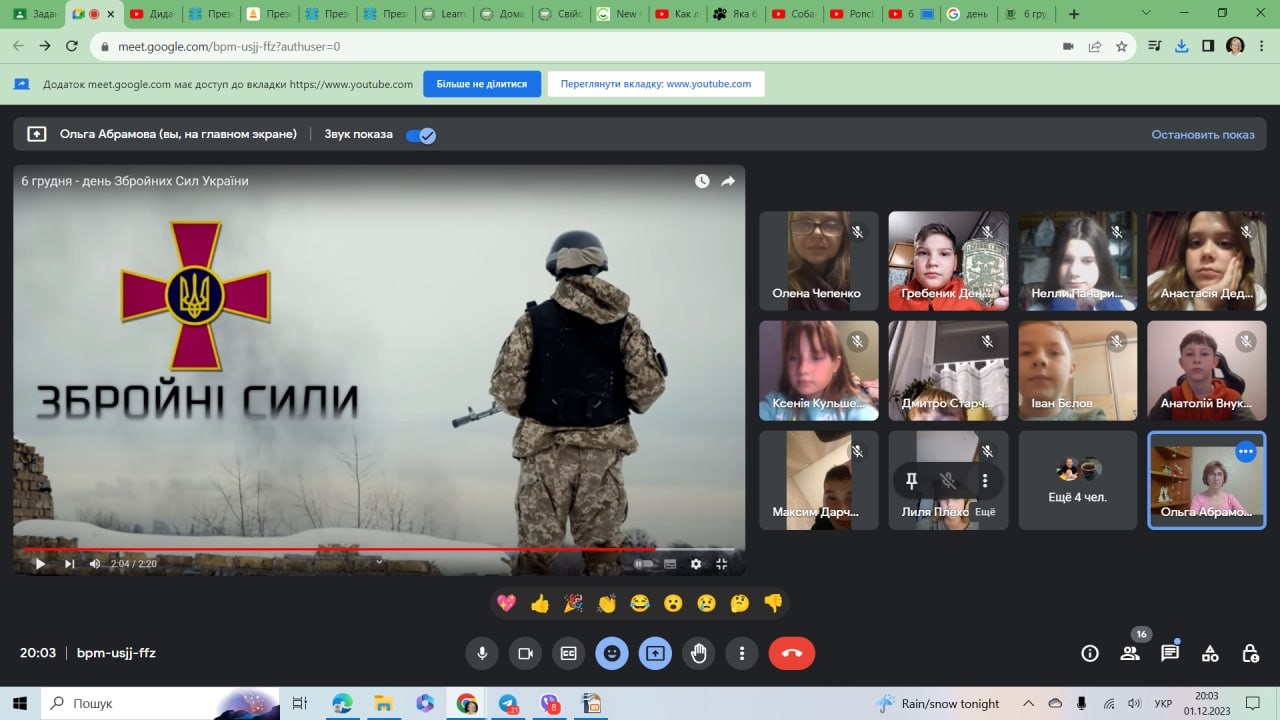Open host controls lock icon

[x=1250, y=653]
